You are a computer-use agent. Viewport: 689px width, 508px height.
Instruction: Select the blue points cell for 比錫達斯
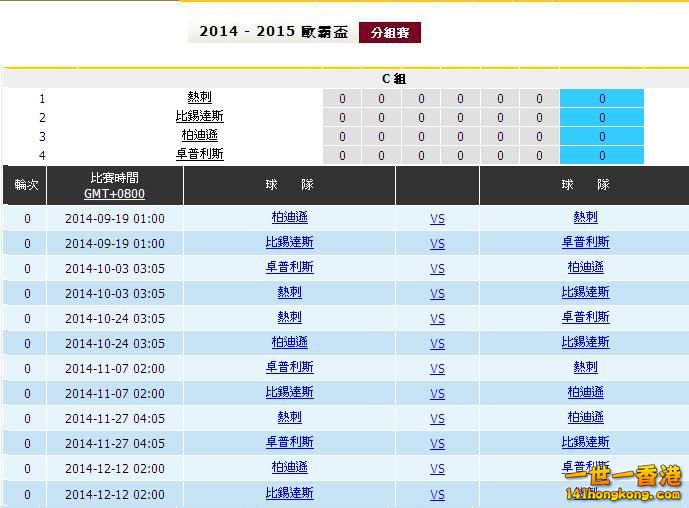click(x=602, y=117)
